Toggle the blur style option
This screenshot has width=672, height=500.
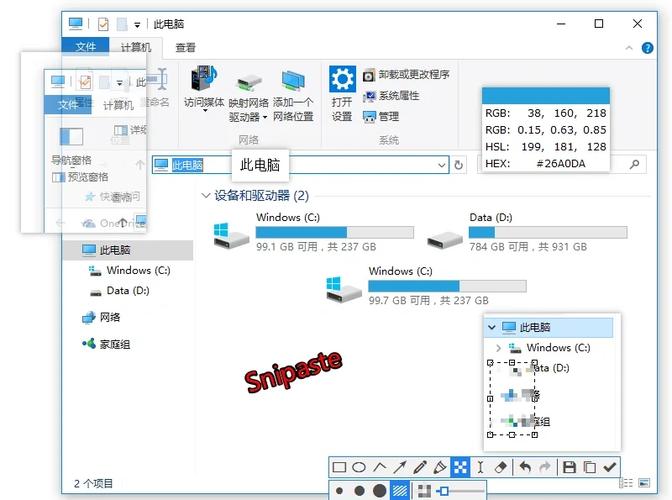pos(424,491)
